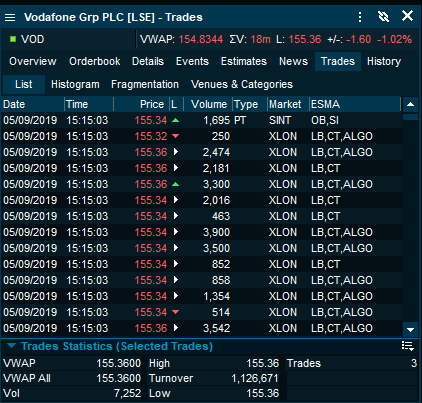Viewport: 422px width, 403px height.
Task: Click the VWAP All statistics label
Action: coord(27,378)
